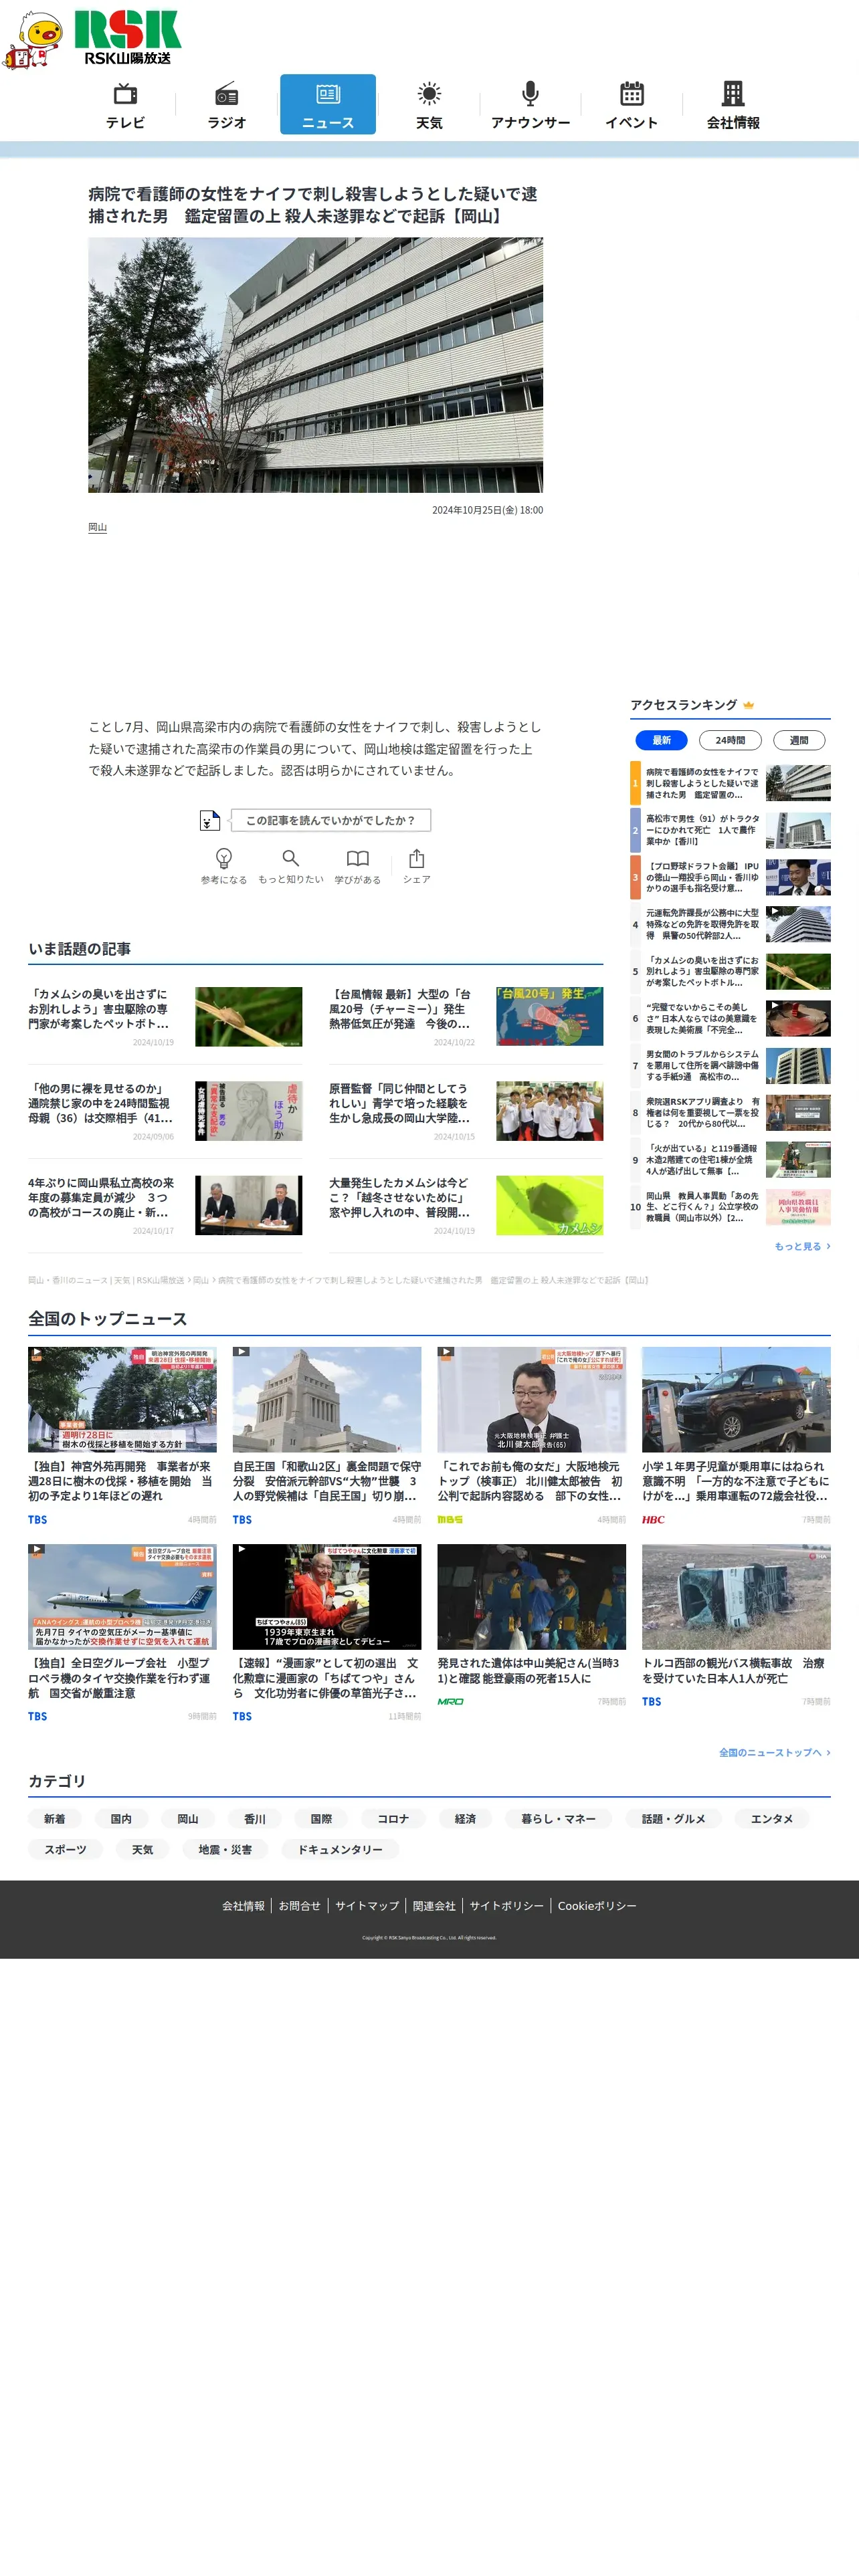
Task: Open footer 会社情報 link
Action: (x=243, y=1905)
